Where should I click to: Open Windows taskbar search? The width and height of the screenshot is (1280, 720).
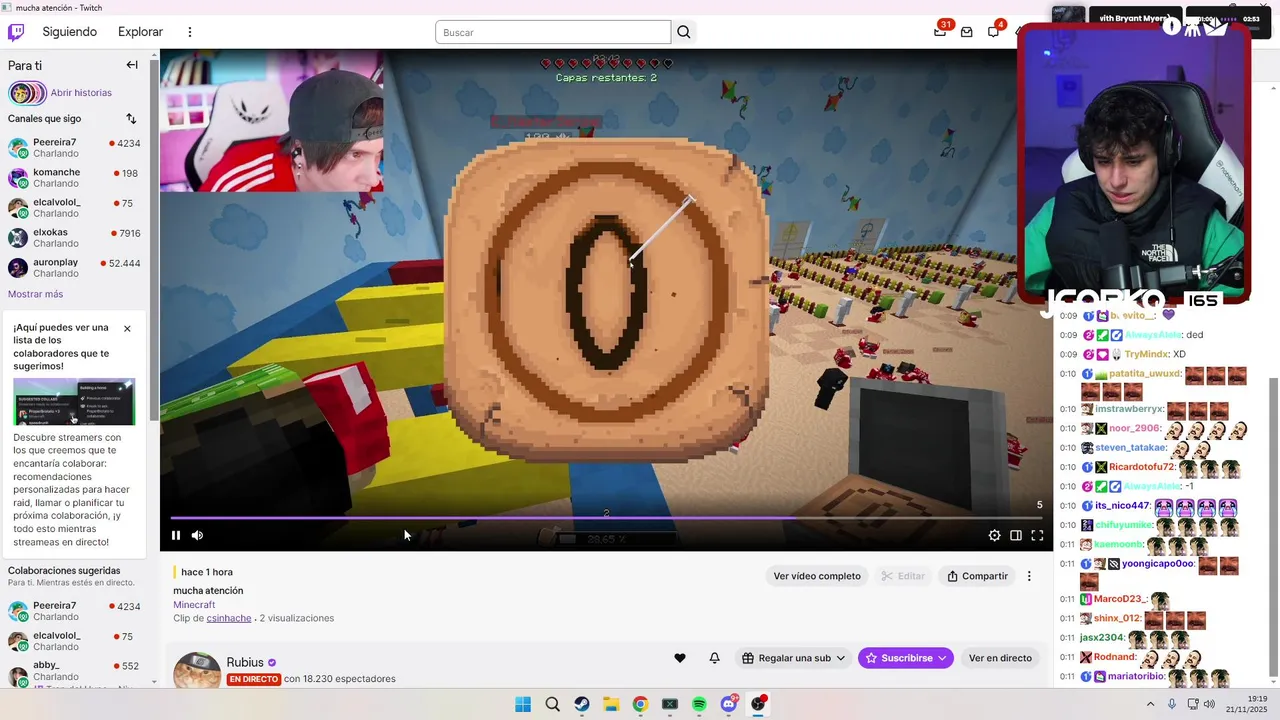click(553, 704)
